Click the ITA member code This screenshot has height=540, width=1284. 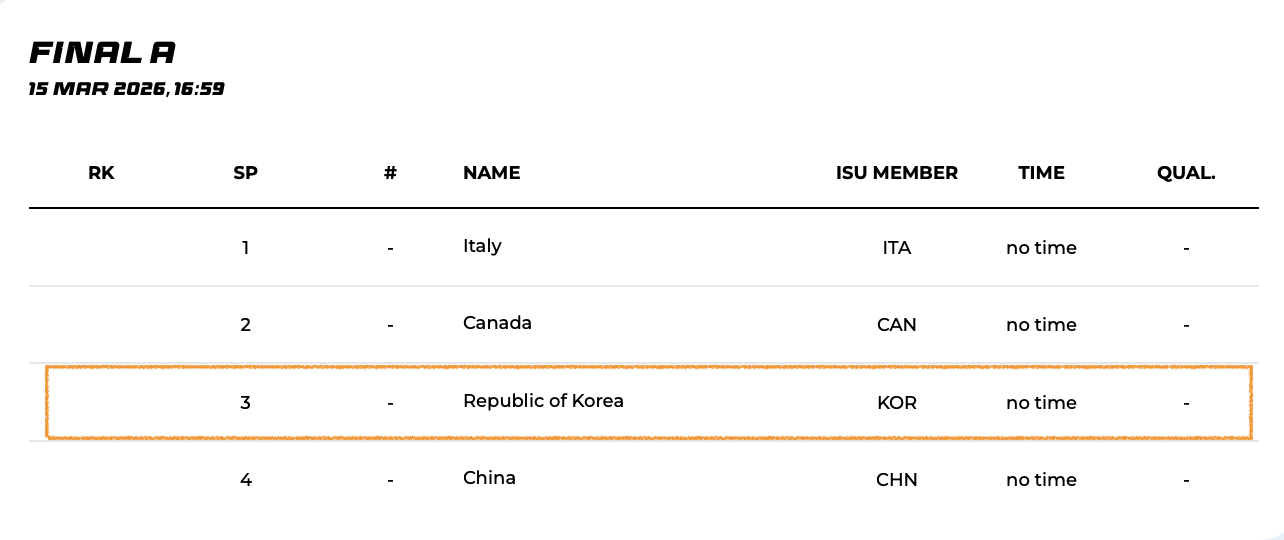tap(896, 248)
